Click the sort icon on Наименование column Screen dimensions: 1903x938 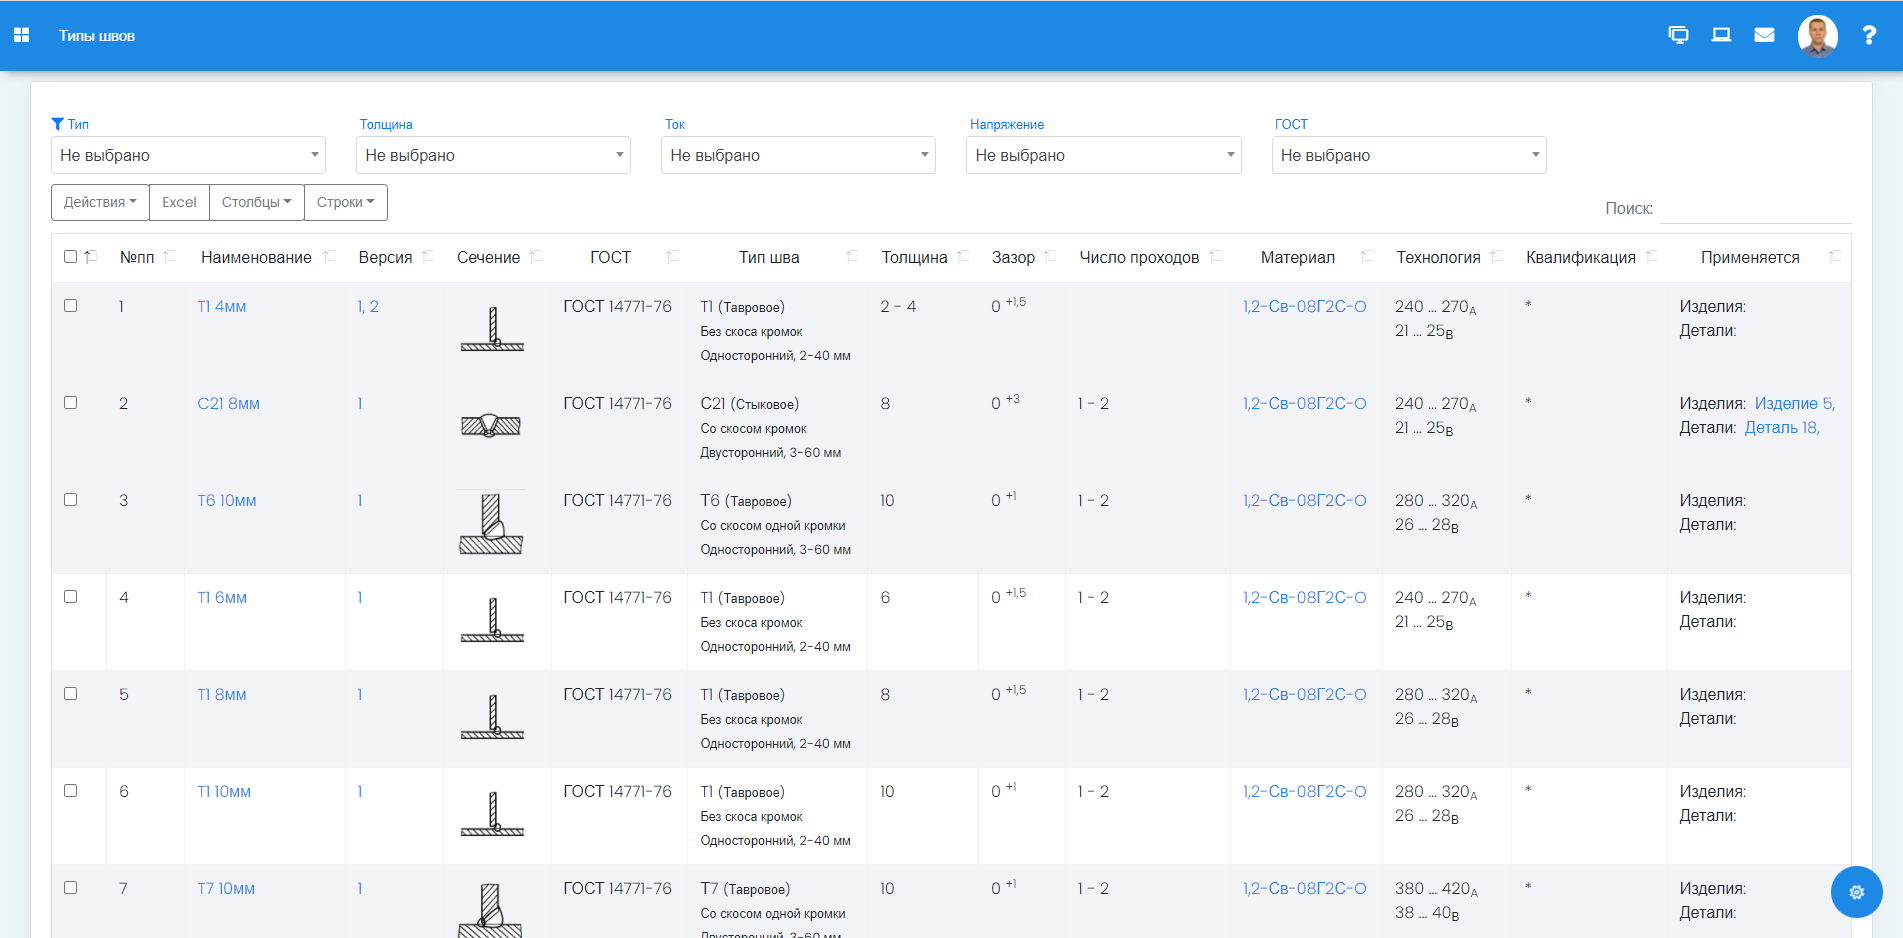330,256
